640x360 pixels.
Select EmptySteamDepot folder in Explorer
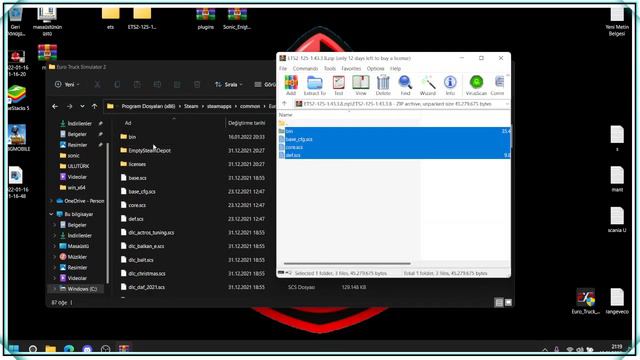click(x=149, y=150)
